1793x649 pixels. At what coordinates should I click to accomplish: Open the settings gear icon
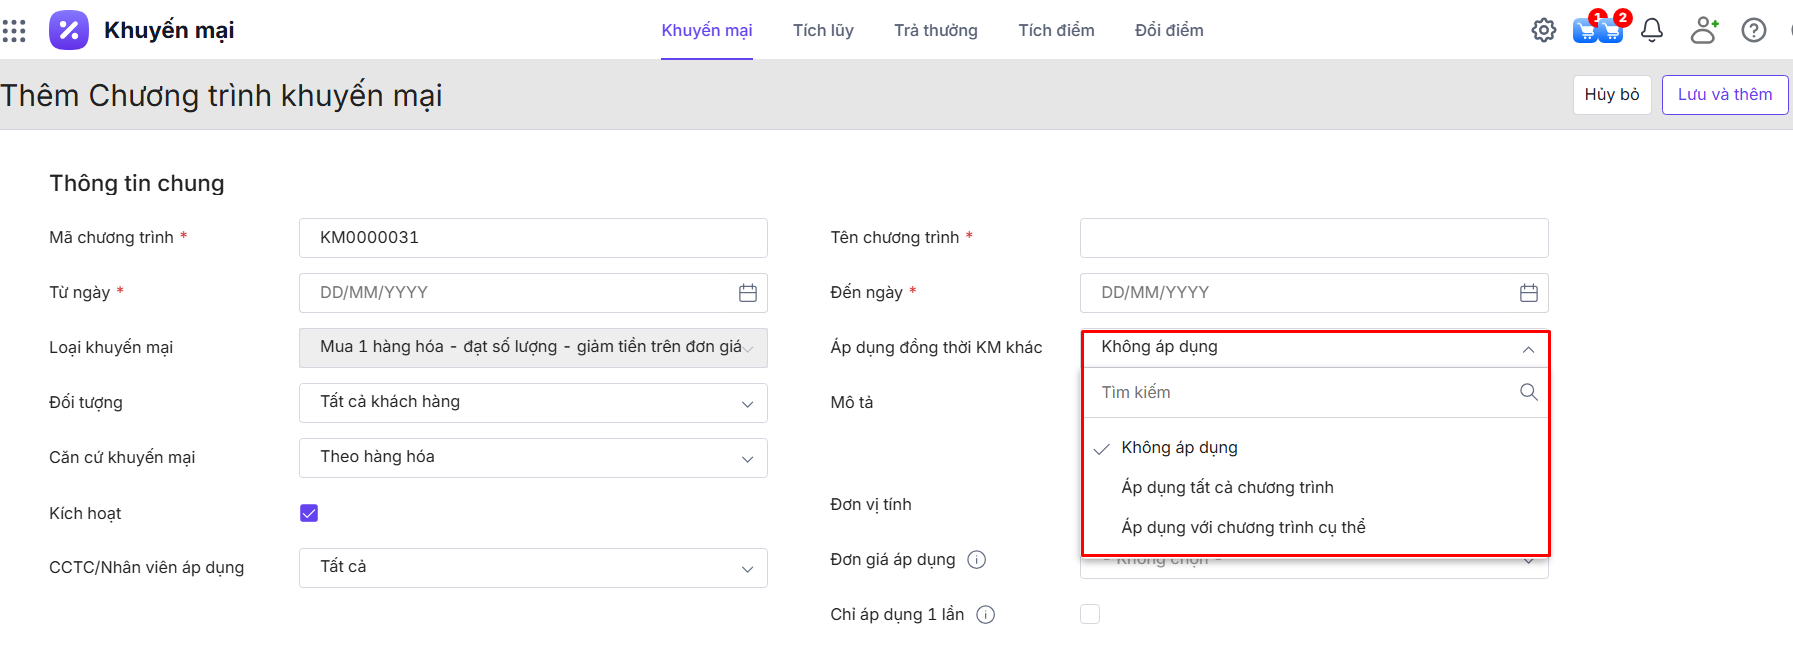tap(1543, 30)
